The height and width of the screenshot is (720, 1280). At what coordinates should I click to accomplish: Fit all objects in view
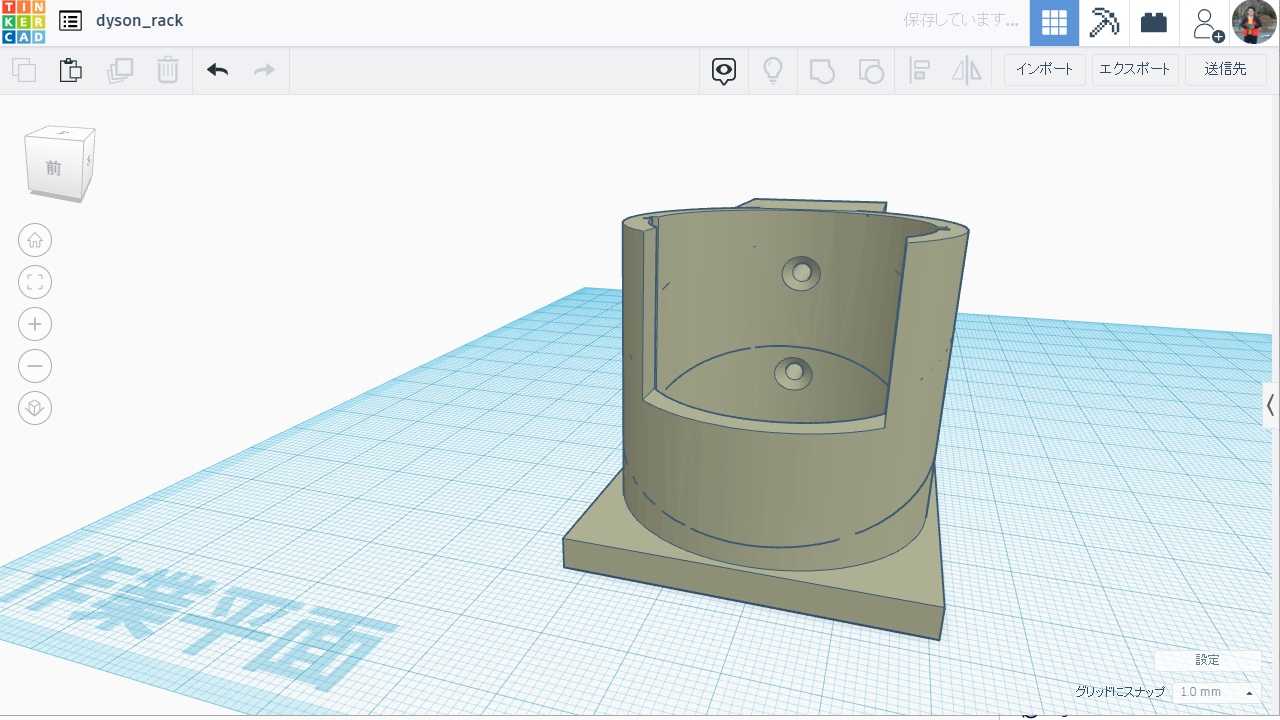pos(35,282)
